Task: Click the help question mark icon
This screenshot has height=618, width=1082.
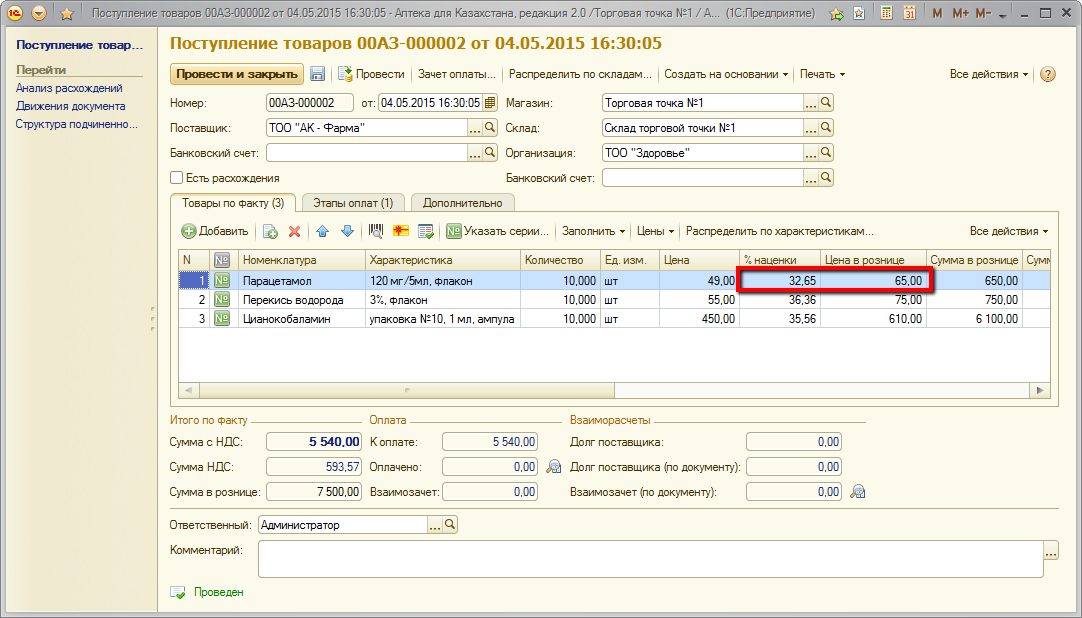Action: click(x=1048, y=74)
